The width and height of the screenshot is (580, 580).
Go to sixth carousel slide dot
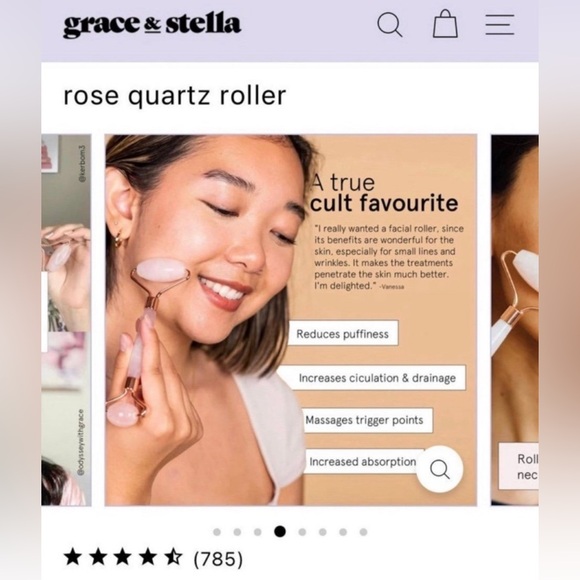323,532
